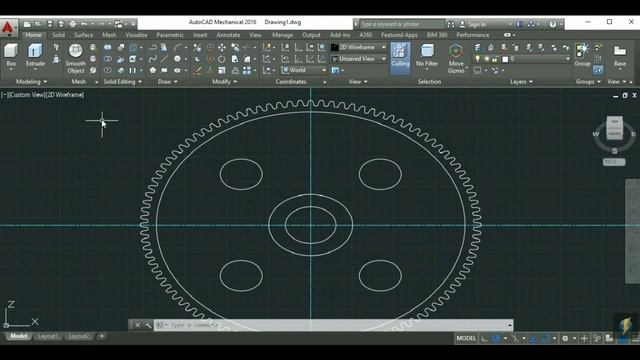Click the Help question mark icon
Viewport: 640px width, 360px height.
553,24
